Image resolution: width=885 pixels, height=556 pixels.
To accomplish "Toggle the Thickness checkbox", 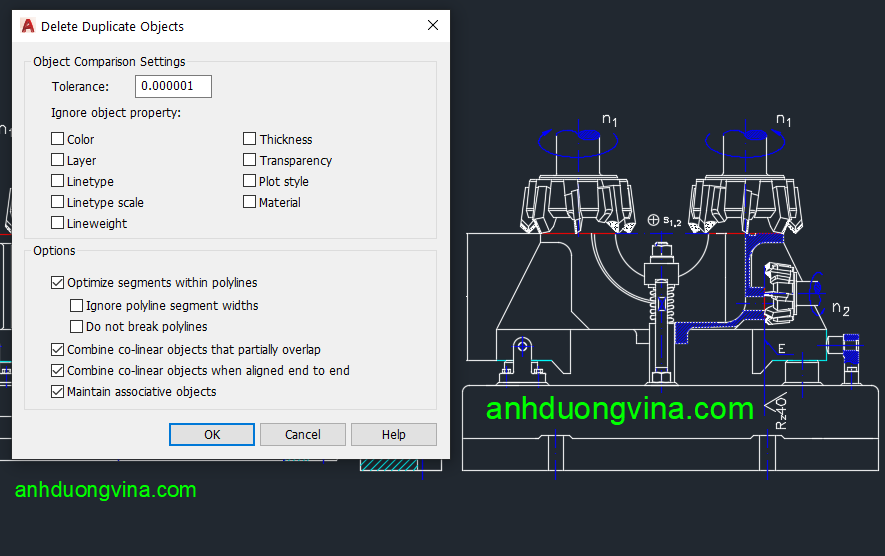I will pyautogui.click(x=250, y=140).
